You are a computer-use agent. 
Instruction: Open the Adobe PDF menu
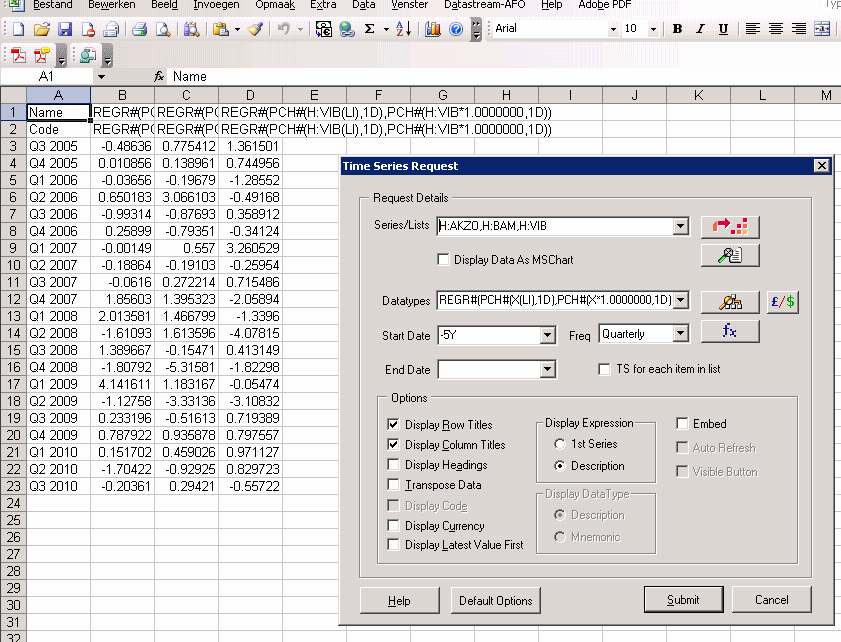pos(604,5)
